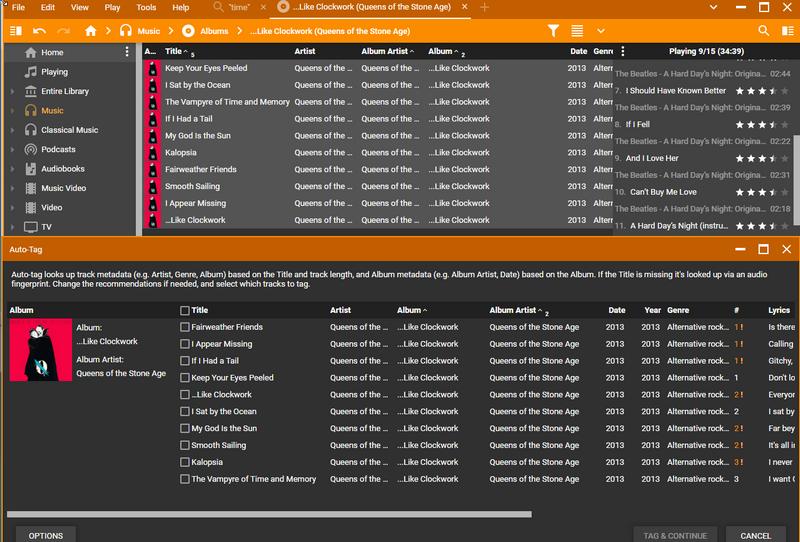800x542 pixels.
Task: Select the Podcasts icon in the sidebar
Action: (x=31, y=150)
